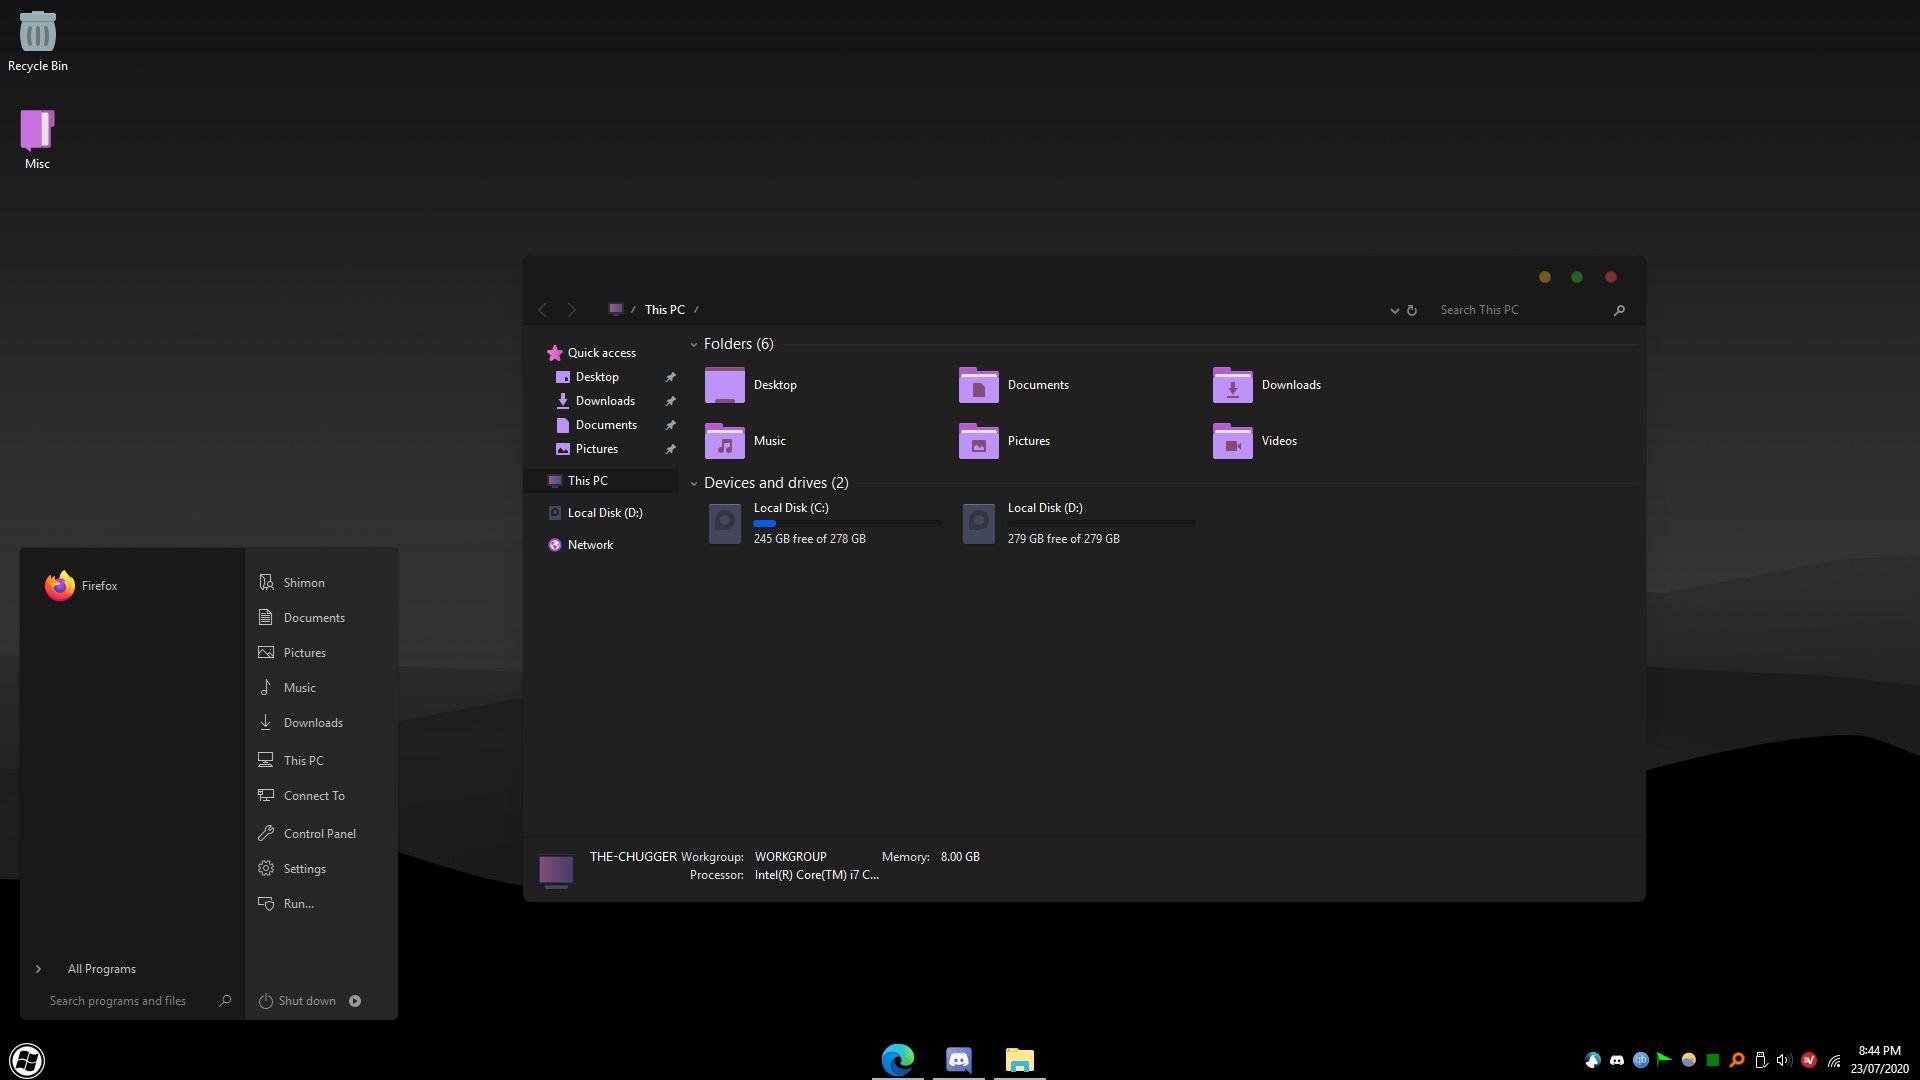Toggle the Pictures pin in Quick access
Image resolution: width=1920 pixels, height=1080 pixels.
[669, 448]
